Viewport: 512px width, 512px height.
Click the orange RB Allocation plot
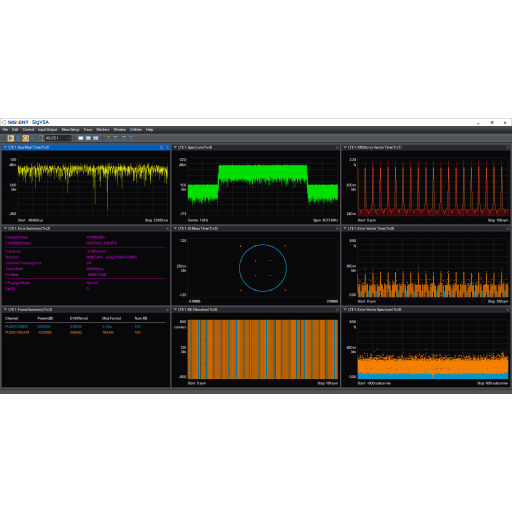pyautogui.click(x=263, y=349)
